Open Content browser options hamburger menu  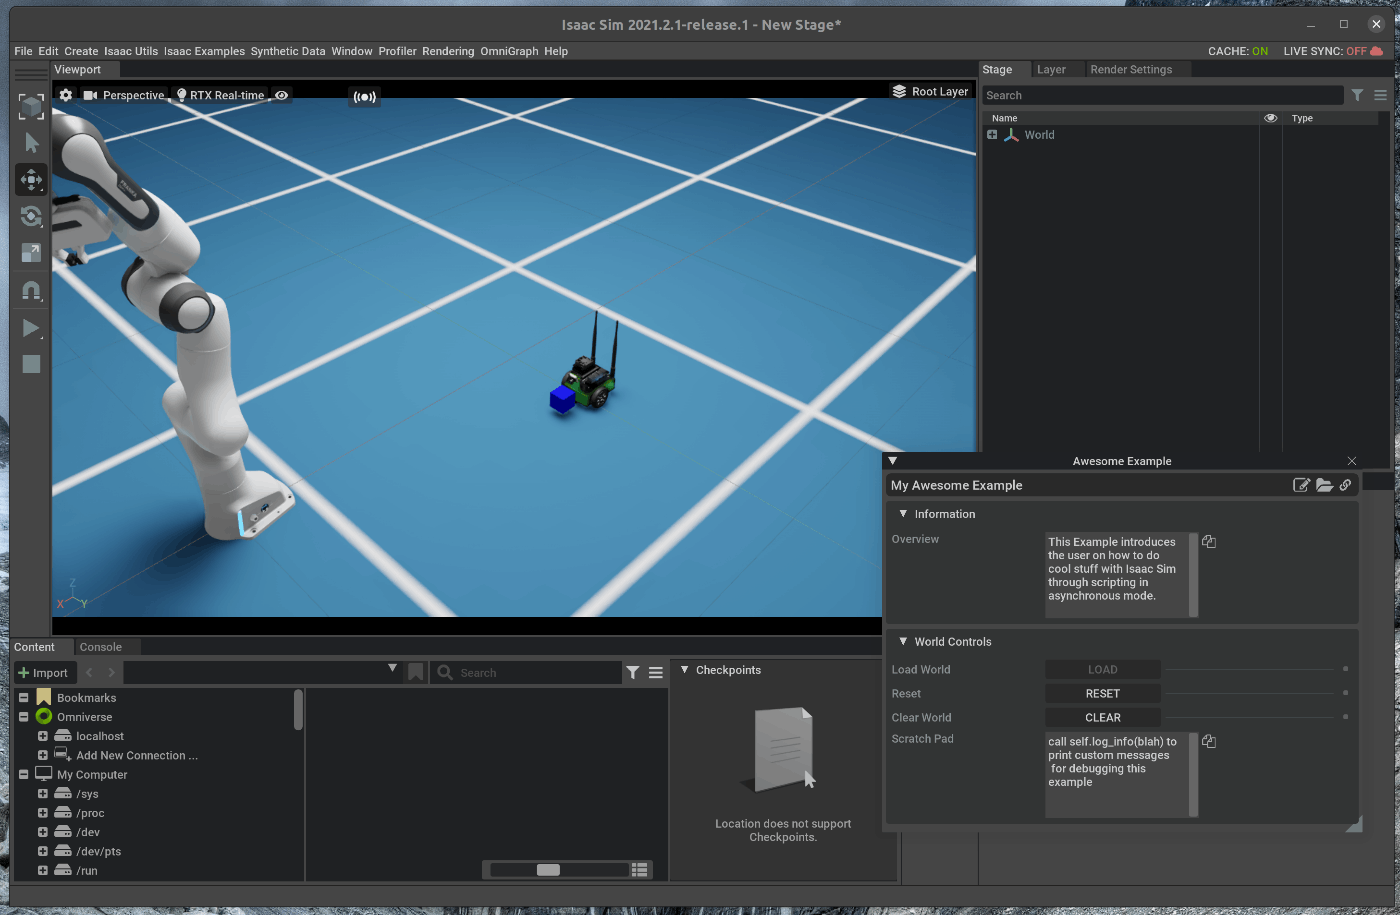(656, 673)
